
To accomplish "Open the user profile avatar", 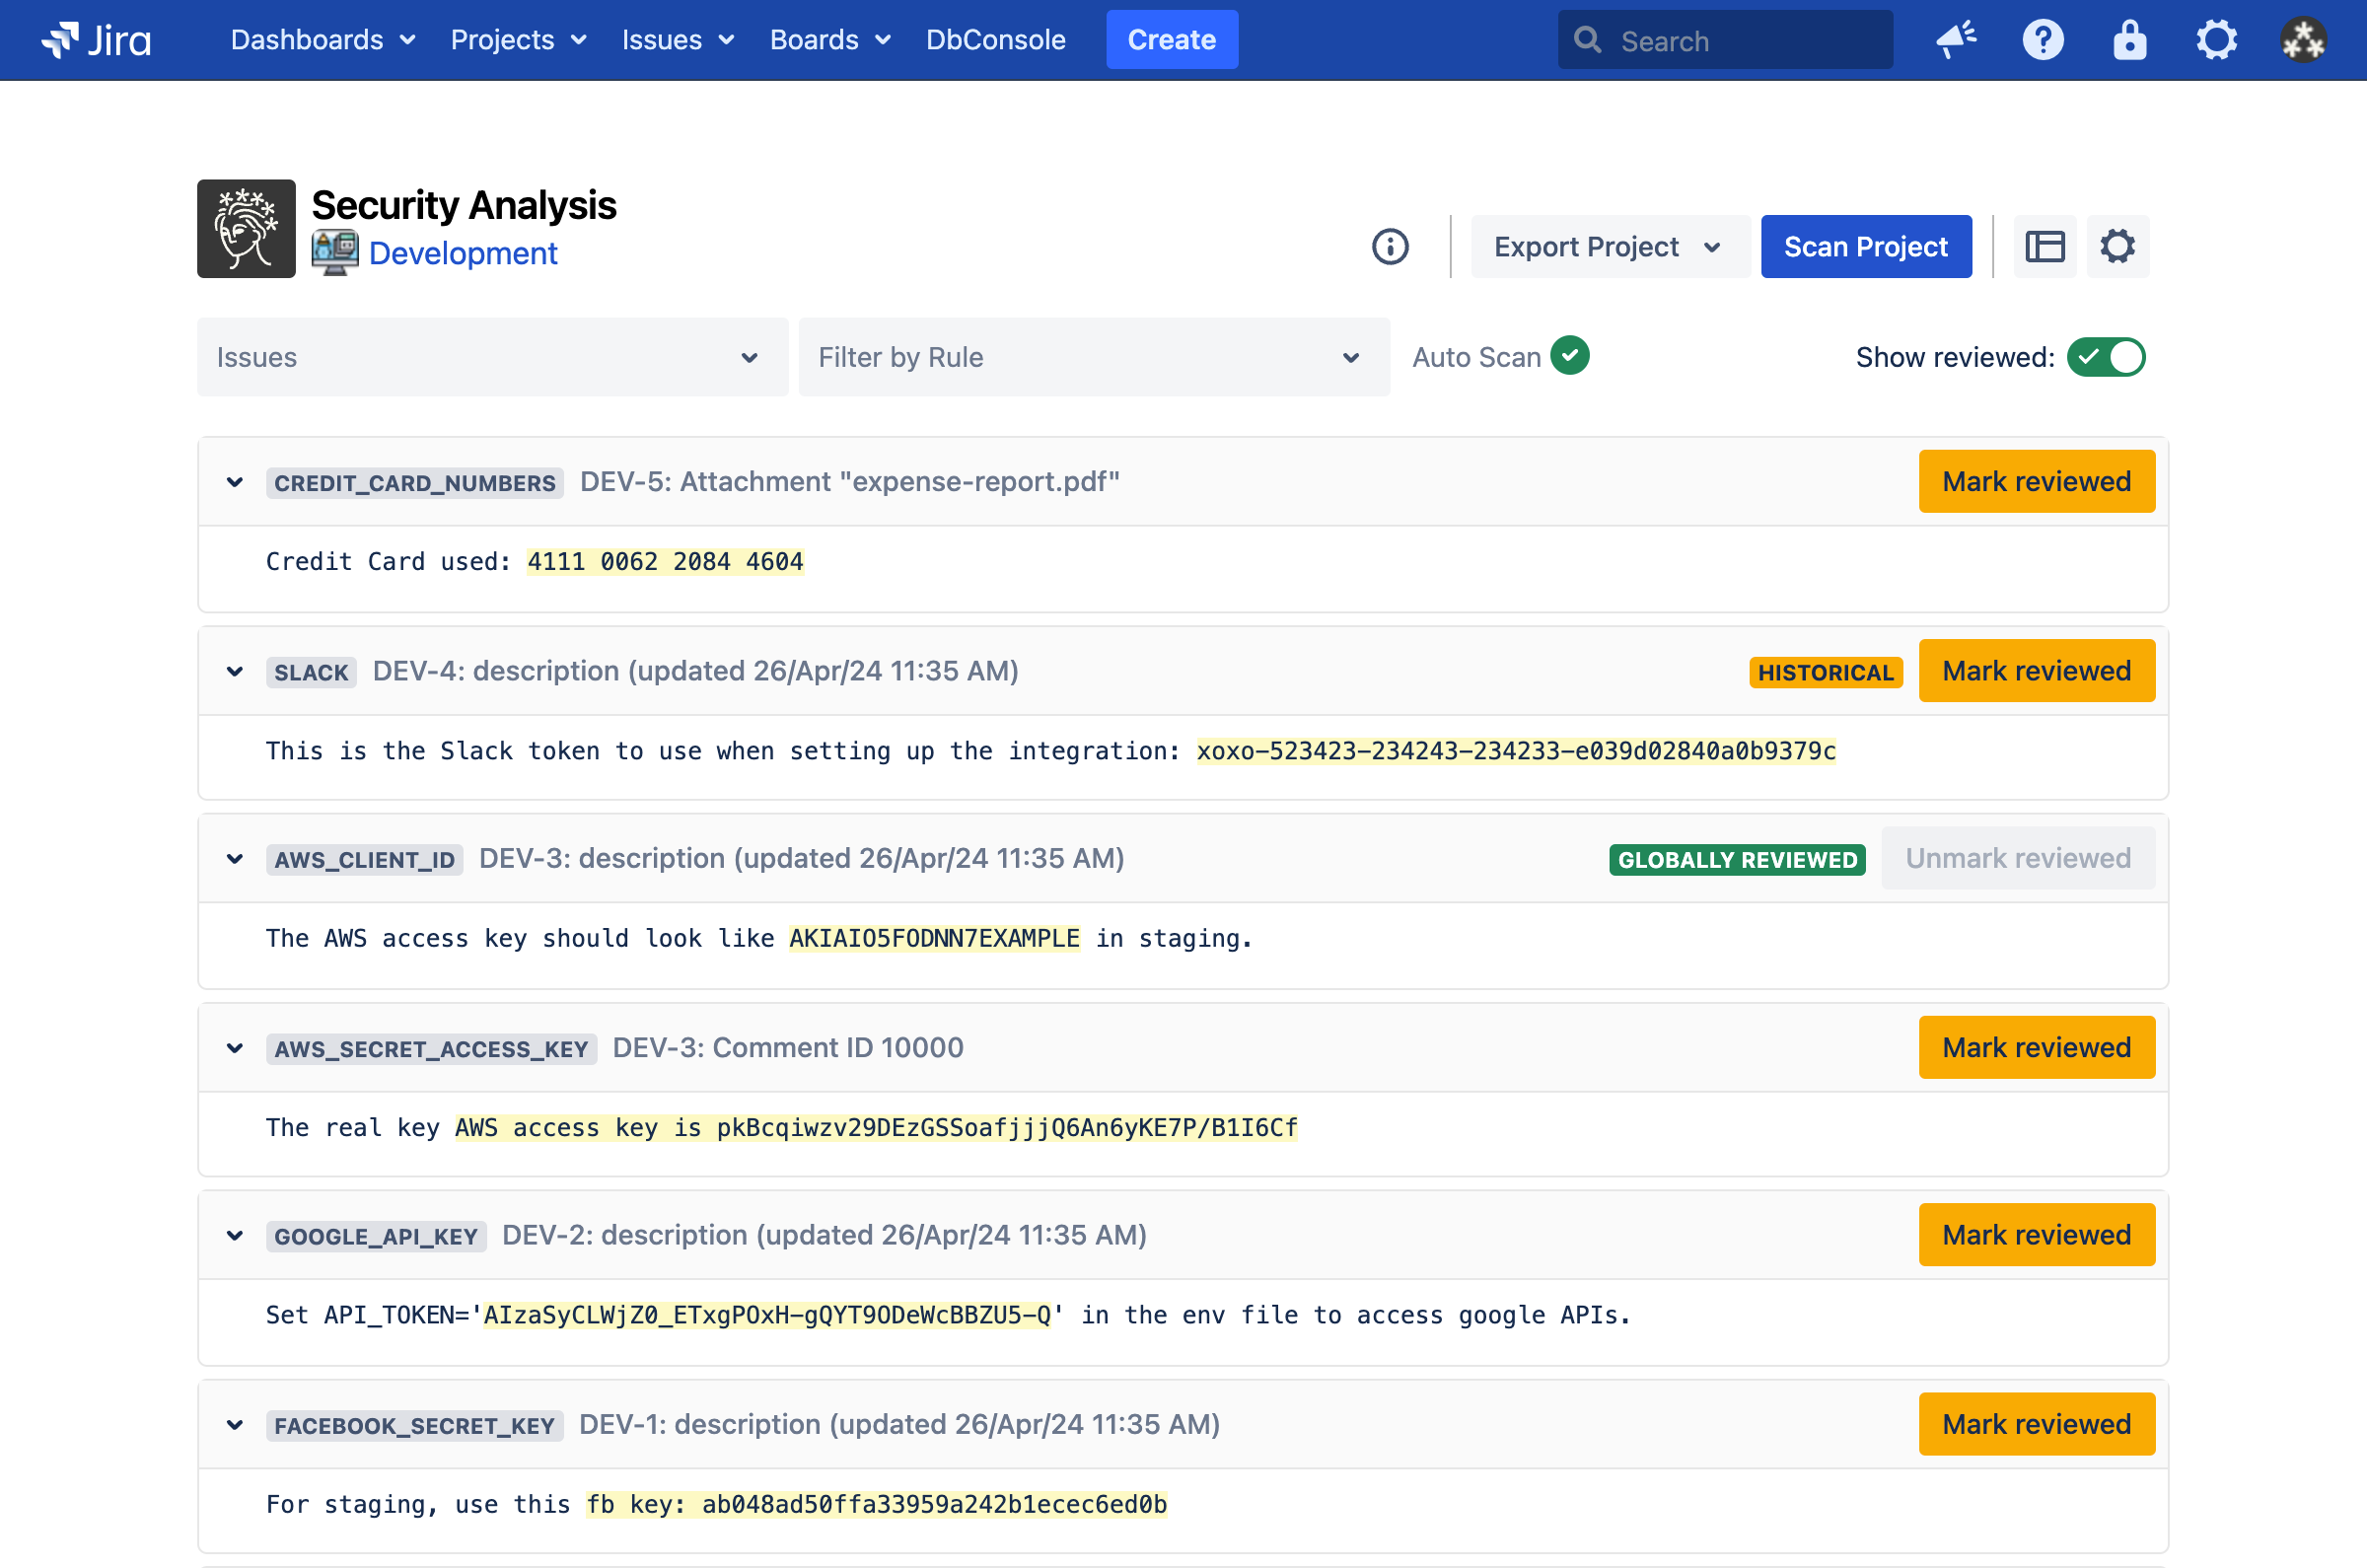I will [x=2303, y=40].
